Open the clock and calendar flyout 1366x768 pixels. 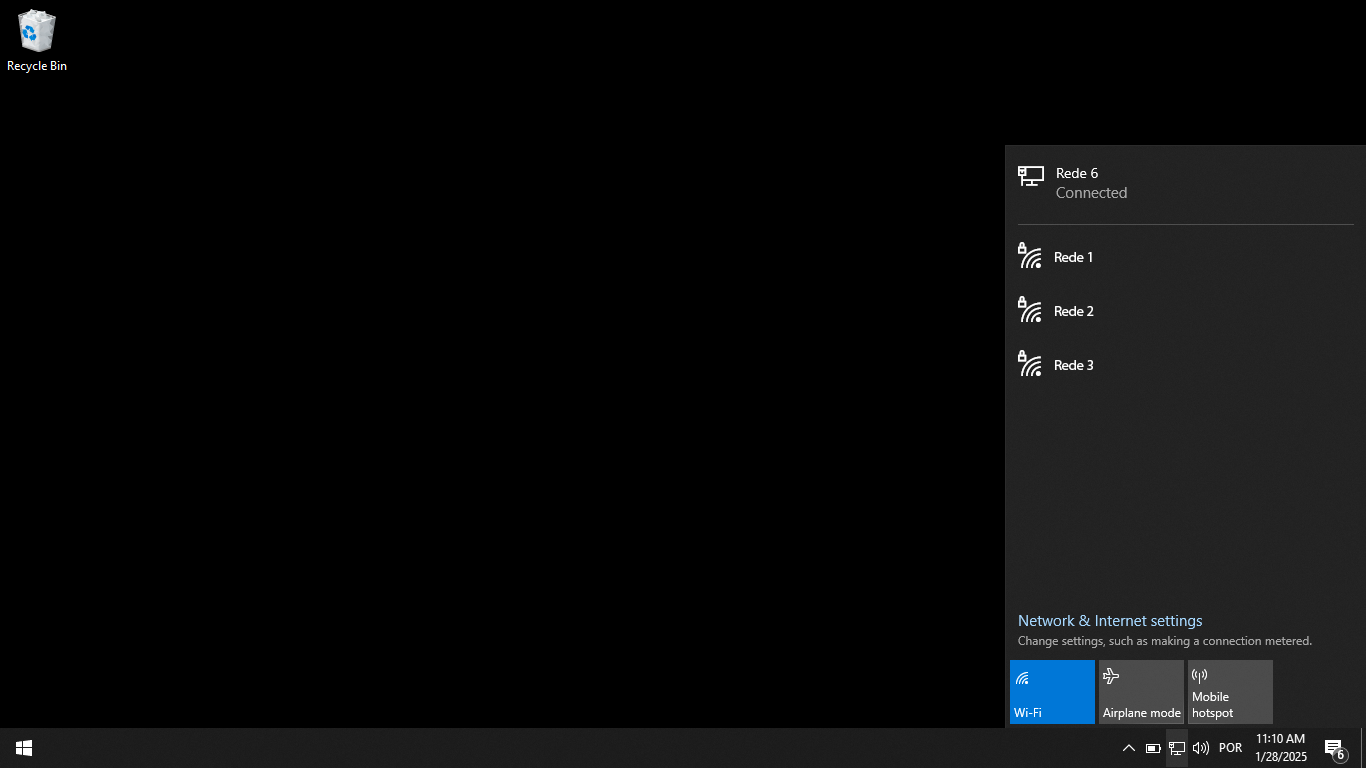tap(1281, 748)
